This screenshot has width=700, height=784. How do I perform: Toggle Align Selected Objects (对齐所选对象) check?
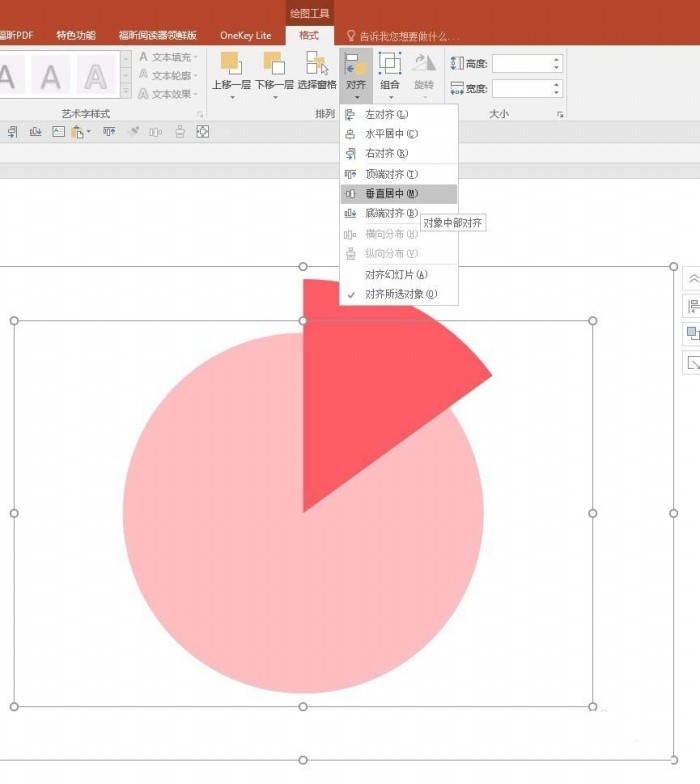click(x=398, y=294)
